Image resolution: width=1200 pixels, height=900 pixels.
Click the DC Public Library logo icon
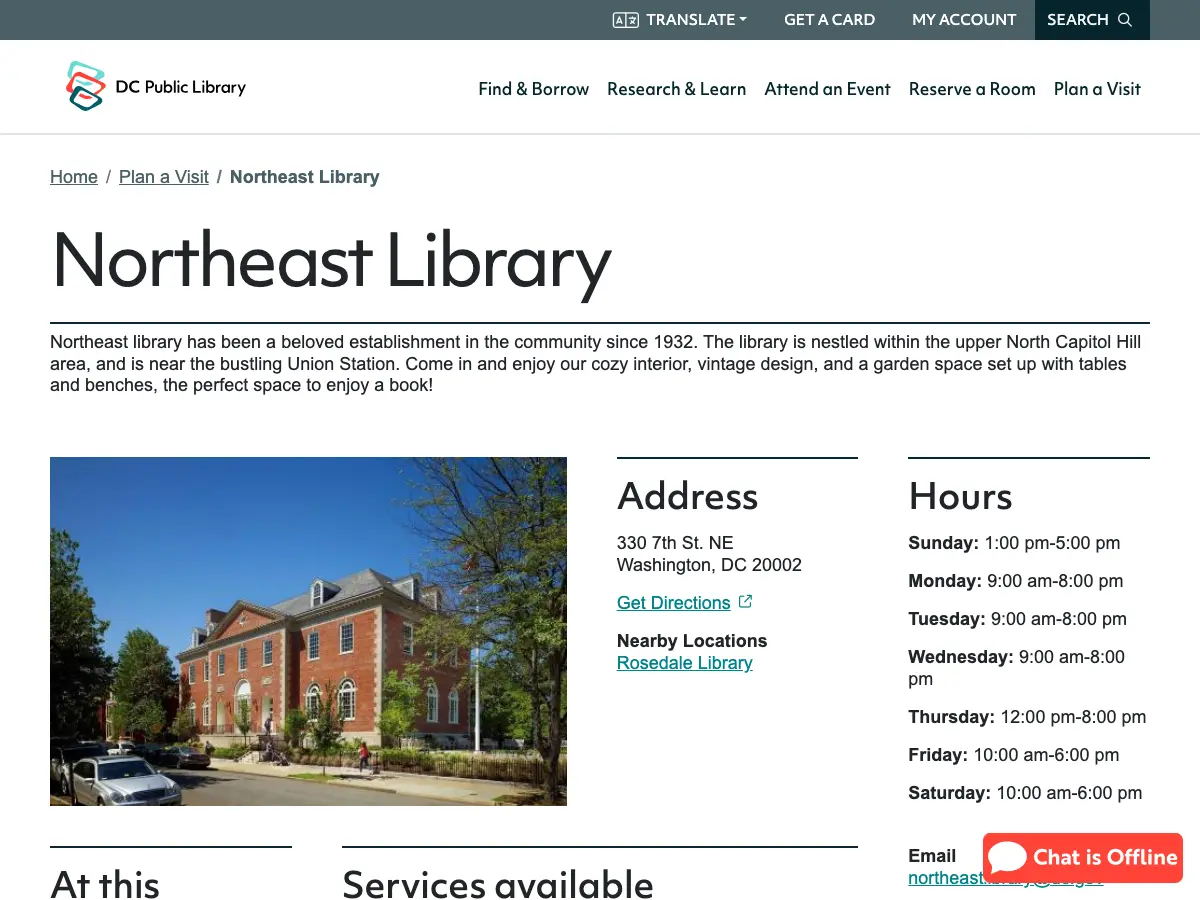[86, 86]
